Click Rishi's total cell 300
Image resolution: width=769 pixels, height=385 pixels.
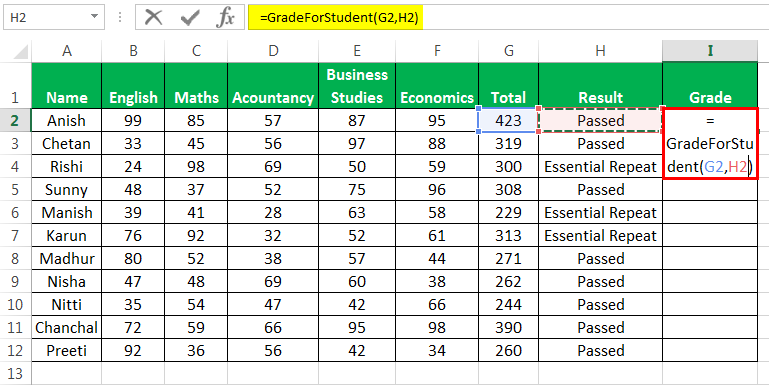pos(508,166)
